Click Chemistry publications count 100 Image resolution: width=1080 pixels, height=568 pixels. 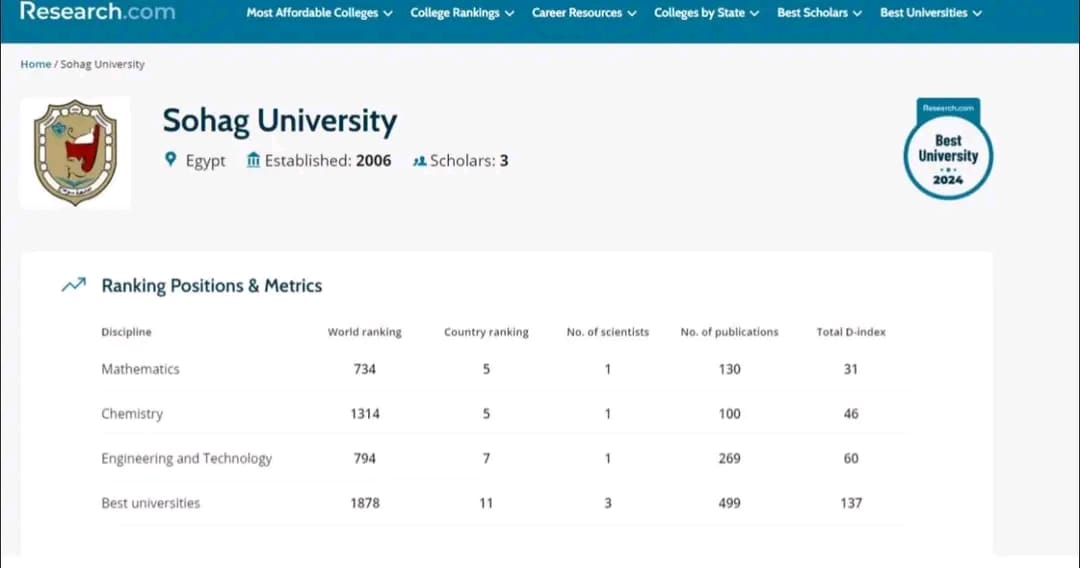pyautogui.click(x=729, y=414)
